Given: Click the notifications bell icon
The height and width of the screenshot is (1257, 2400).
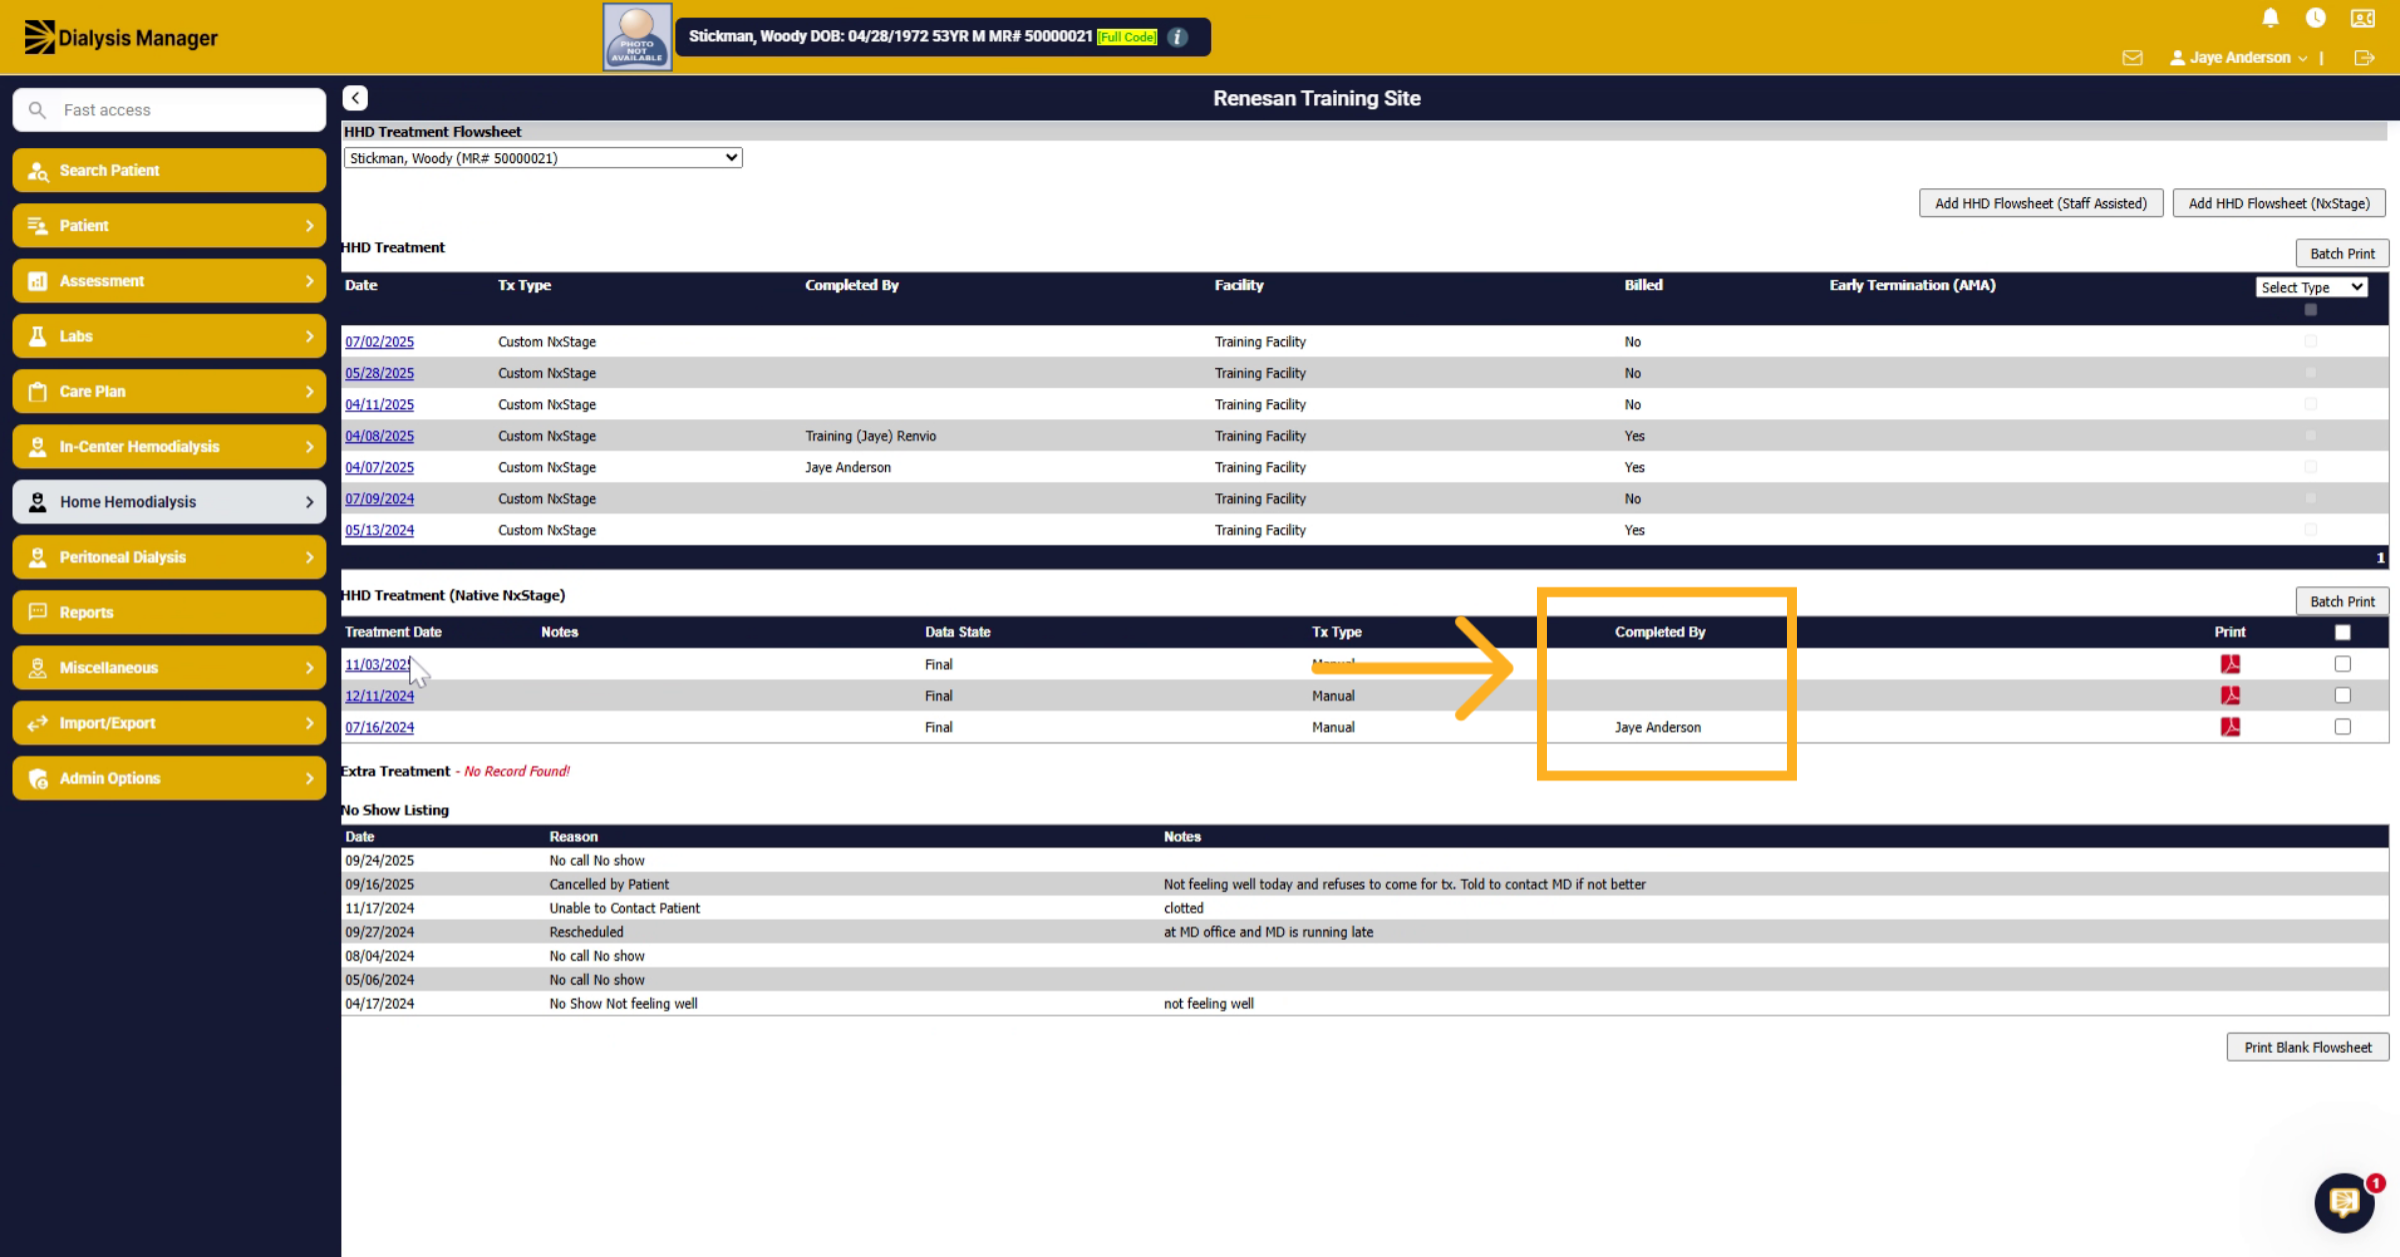Looking at the screenshot, I should 2270,18.
